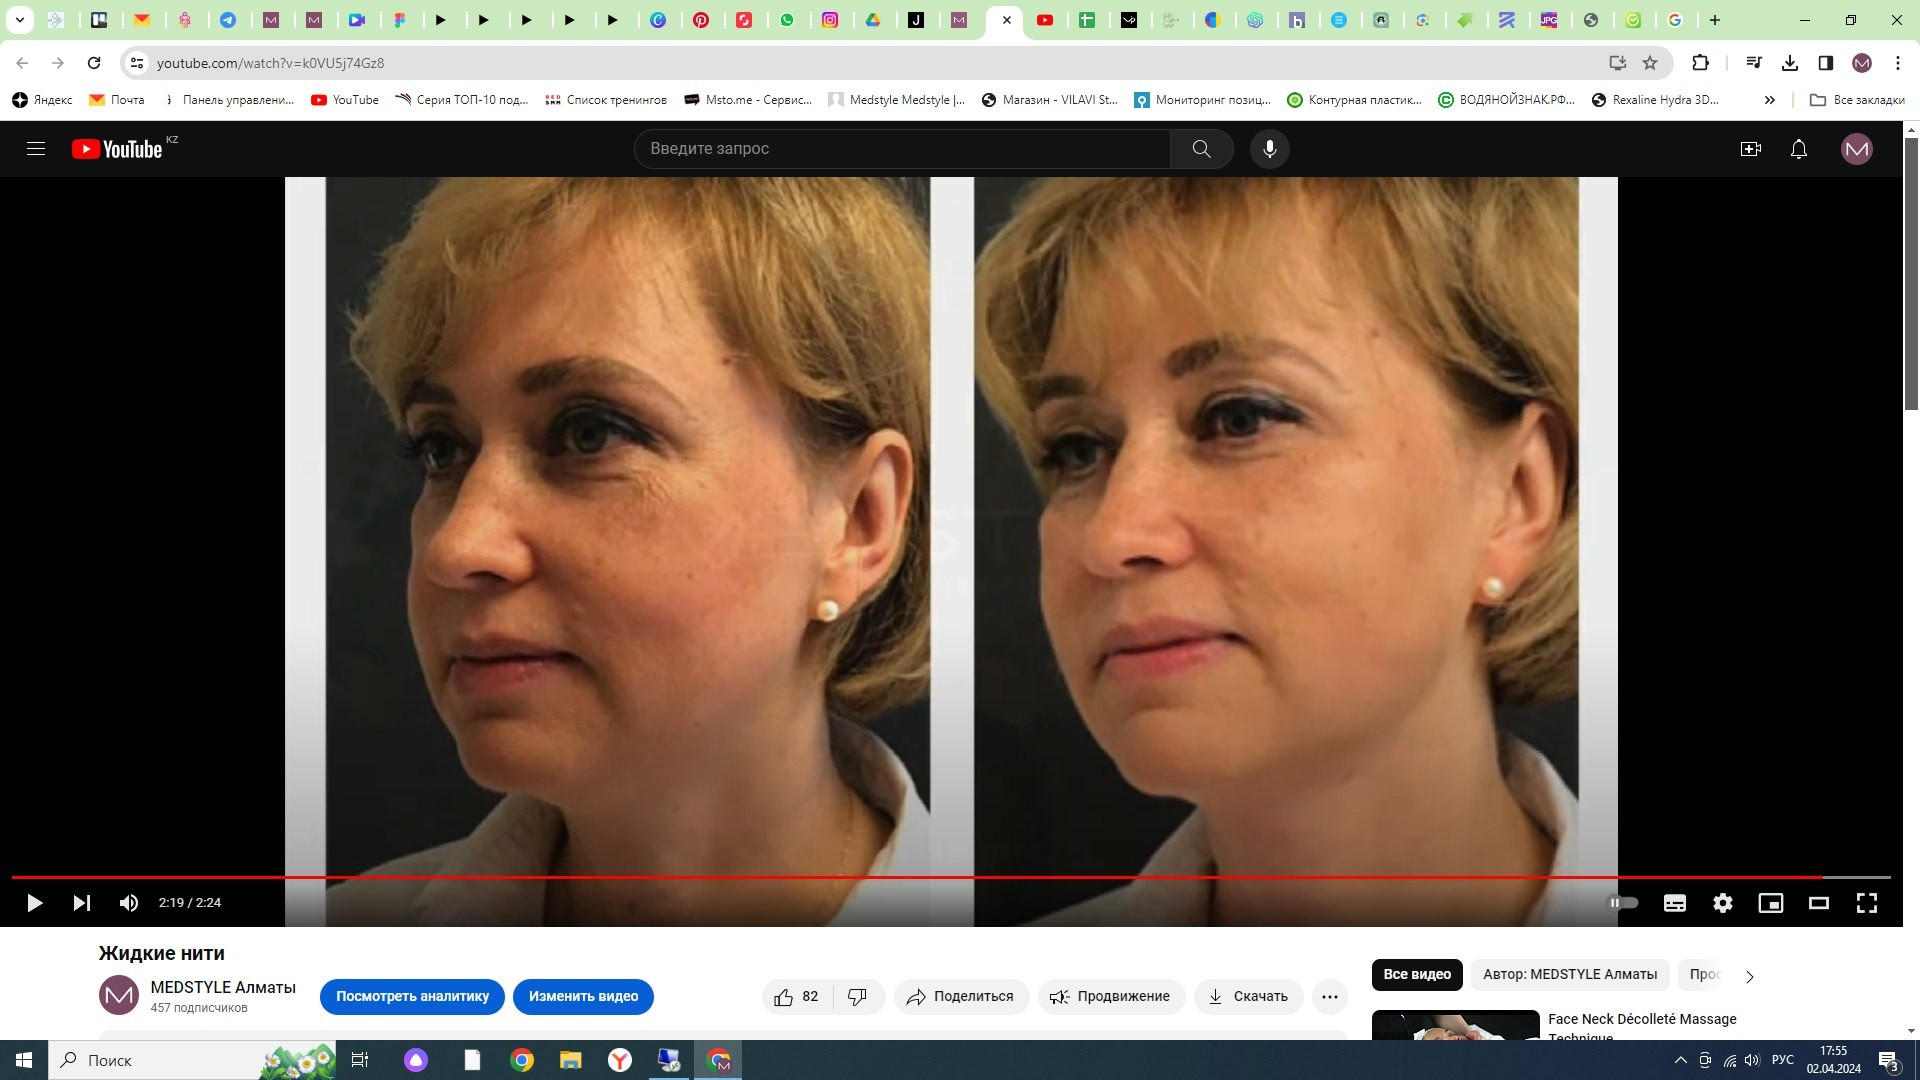
Task: Click 'Посмотреть аналитику' button
Action: point(412,996)
